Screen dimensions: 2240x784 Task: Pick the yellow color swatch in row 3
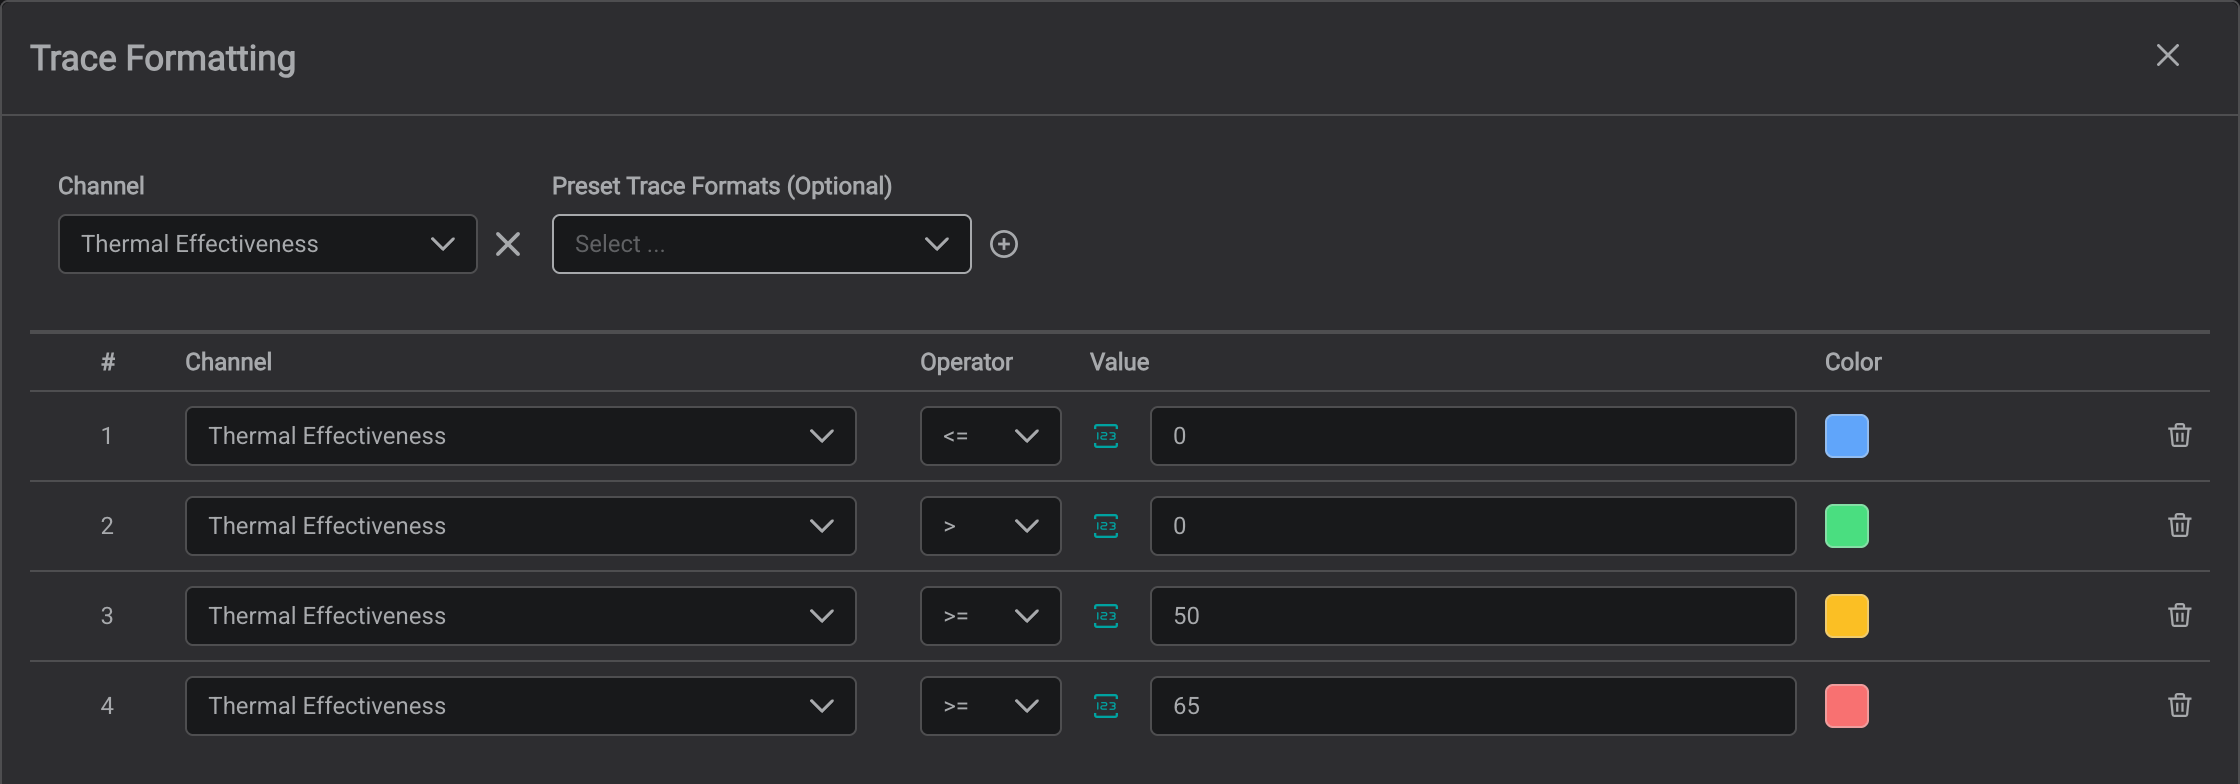tap(1847, 616)
